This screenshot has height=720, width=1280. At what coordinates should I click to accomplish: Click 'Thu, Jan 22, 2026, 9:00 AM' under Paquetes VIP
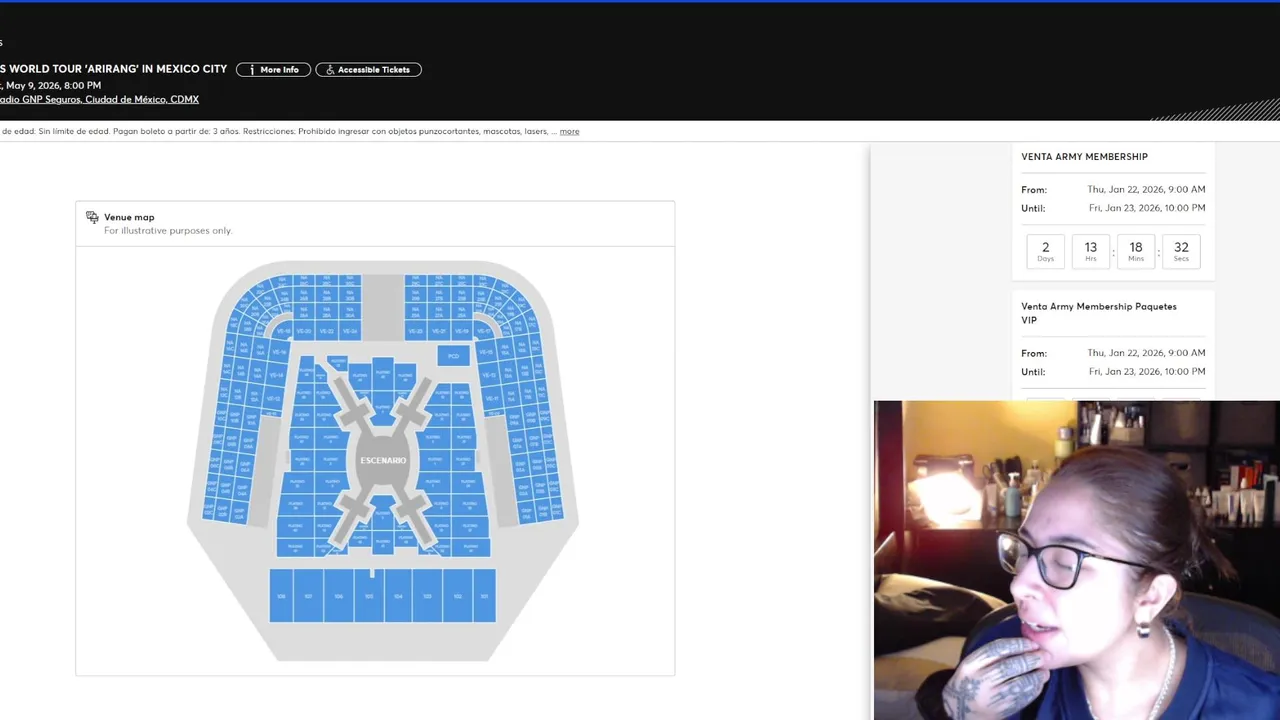(1146, 353)
